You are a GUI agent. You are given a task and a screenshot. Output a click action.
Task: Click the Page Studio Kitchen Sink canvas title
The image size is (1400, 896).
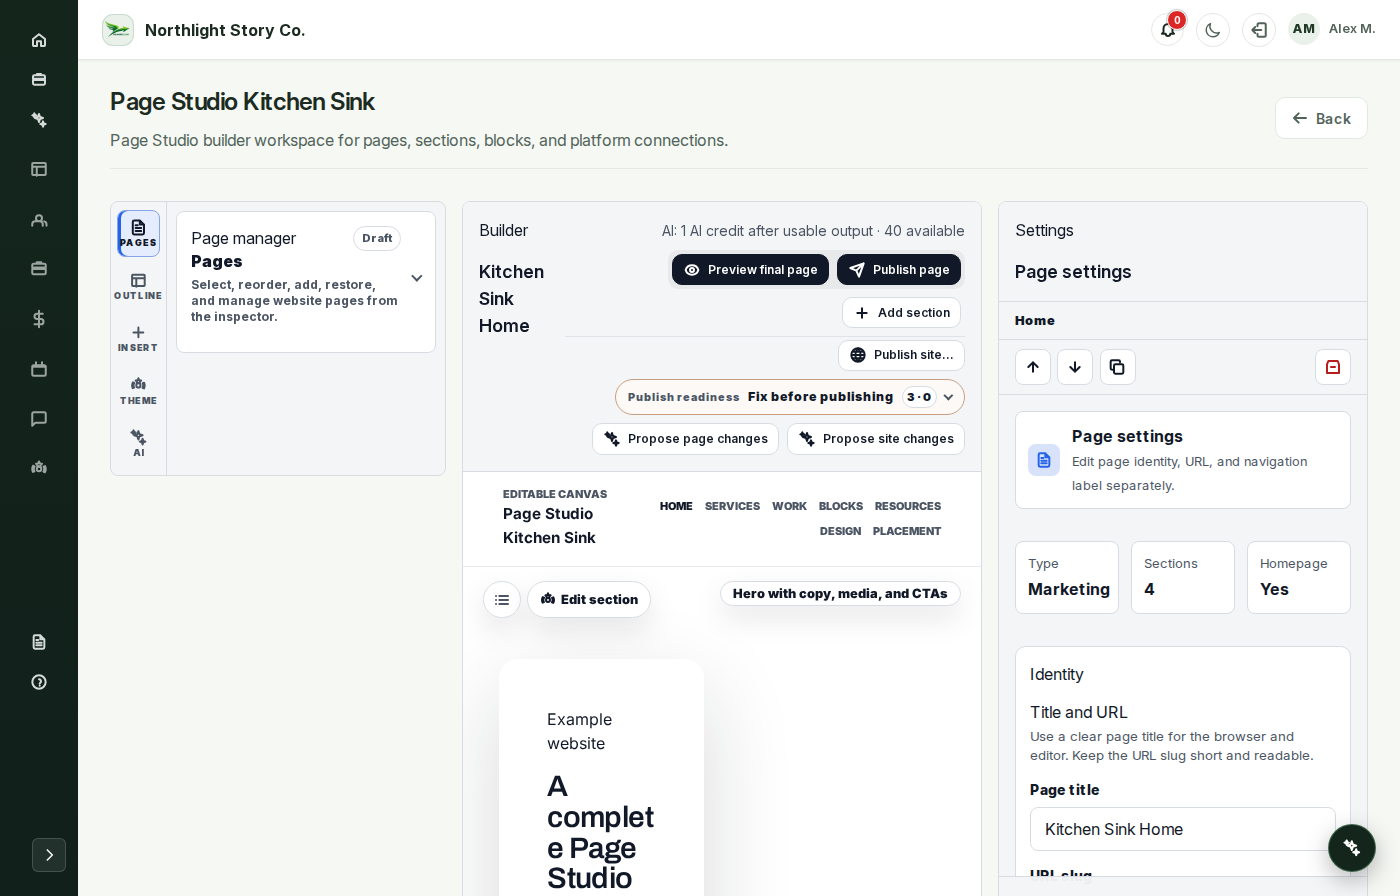click(x=549, y=526)
